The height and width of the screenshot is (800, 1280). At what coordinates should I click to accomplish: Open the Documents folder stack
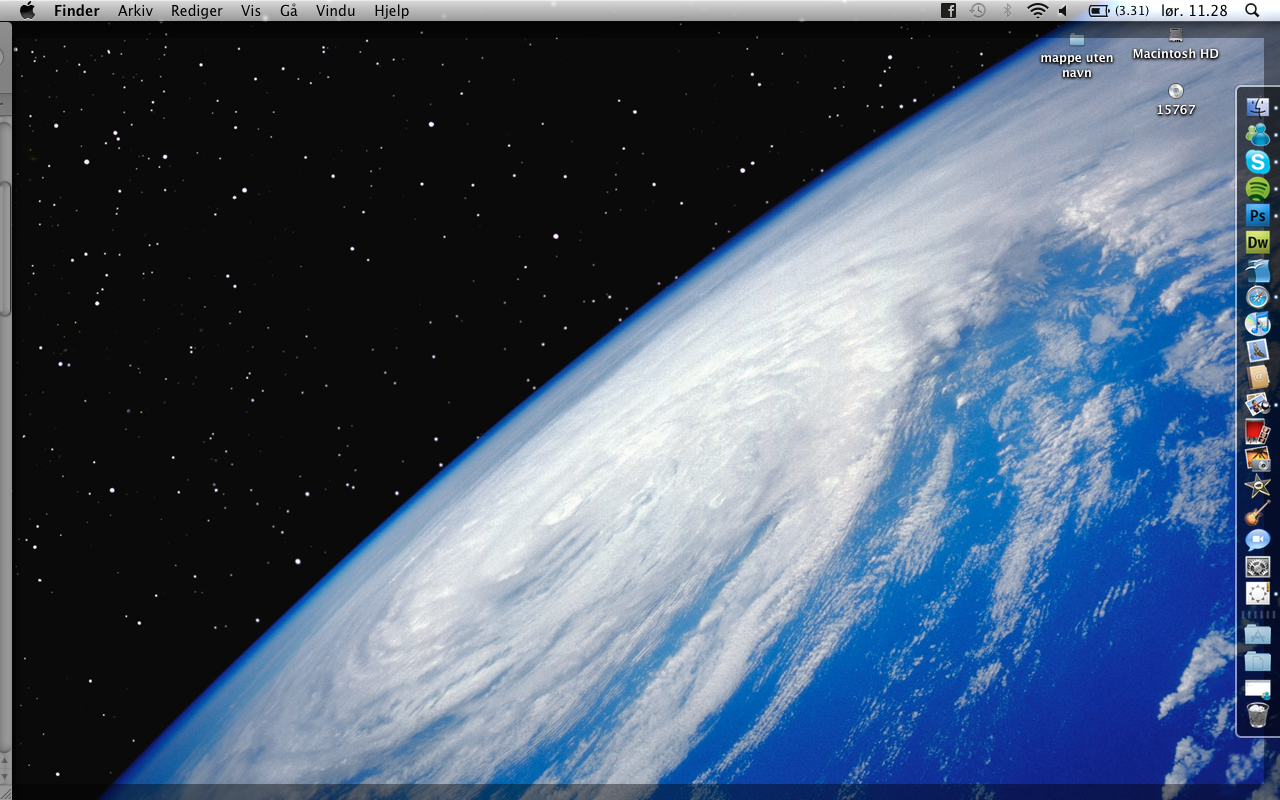click(1257, 661)
